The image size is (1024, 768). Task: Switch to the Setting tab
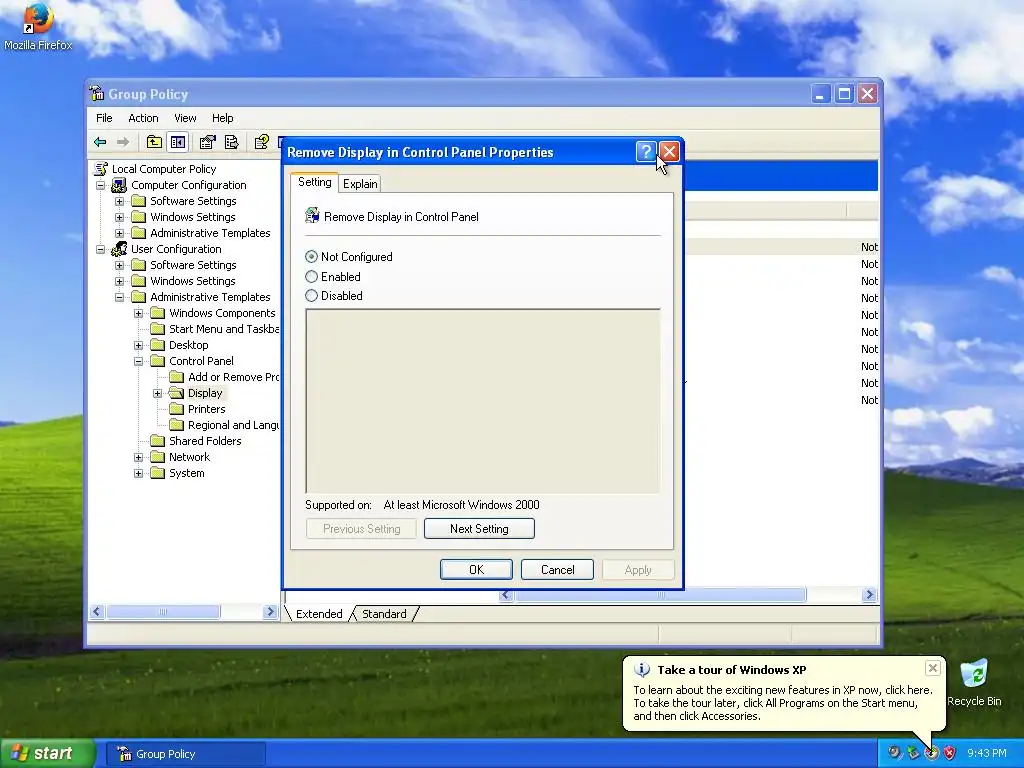(x=314, y=182)
